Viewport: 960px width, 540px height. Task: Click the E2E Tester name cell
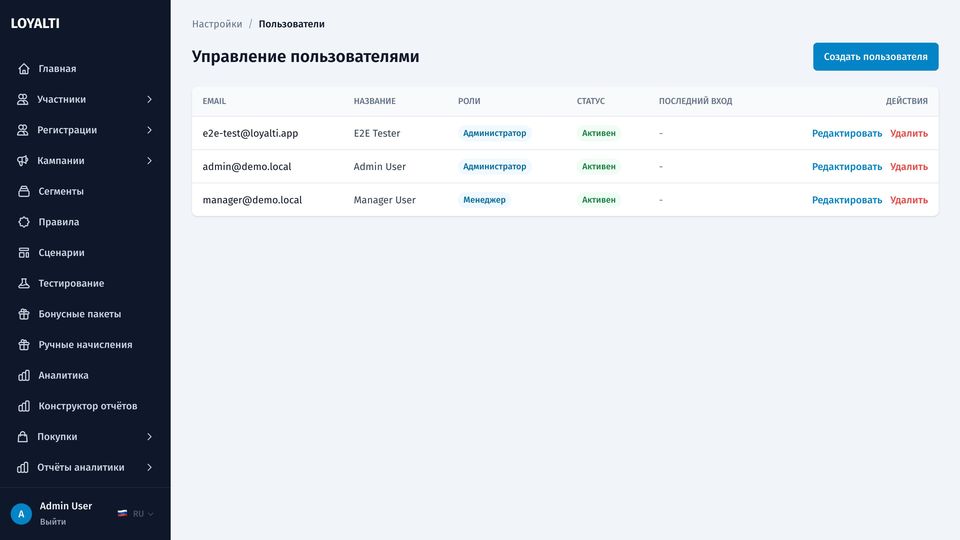(x=377, y=133)
